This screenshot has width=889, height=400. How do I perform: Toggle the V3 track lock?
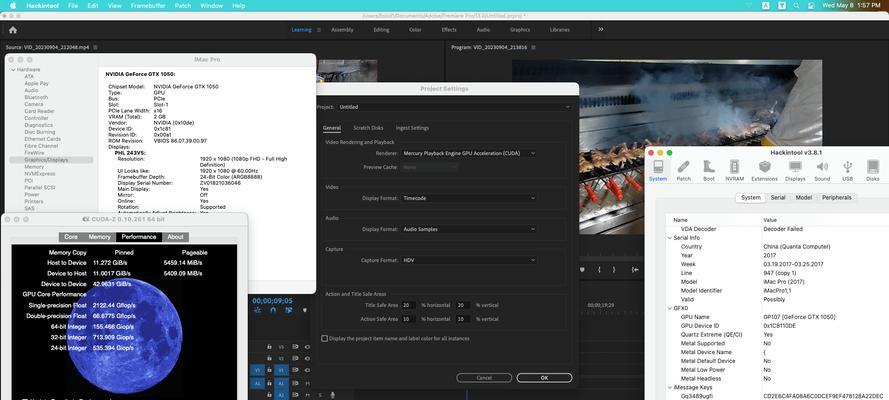pos(269,347)
